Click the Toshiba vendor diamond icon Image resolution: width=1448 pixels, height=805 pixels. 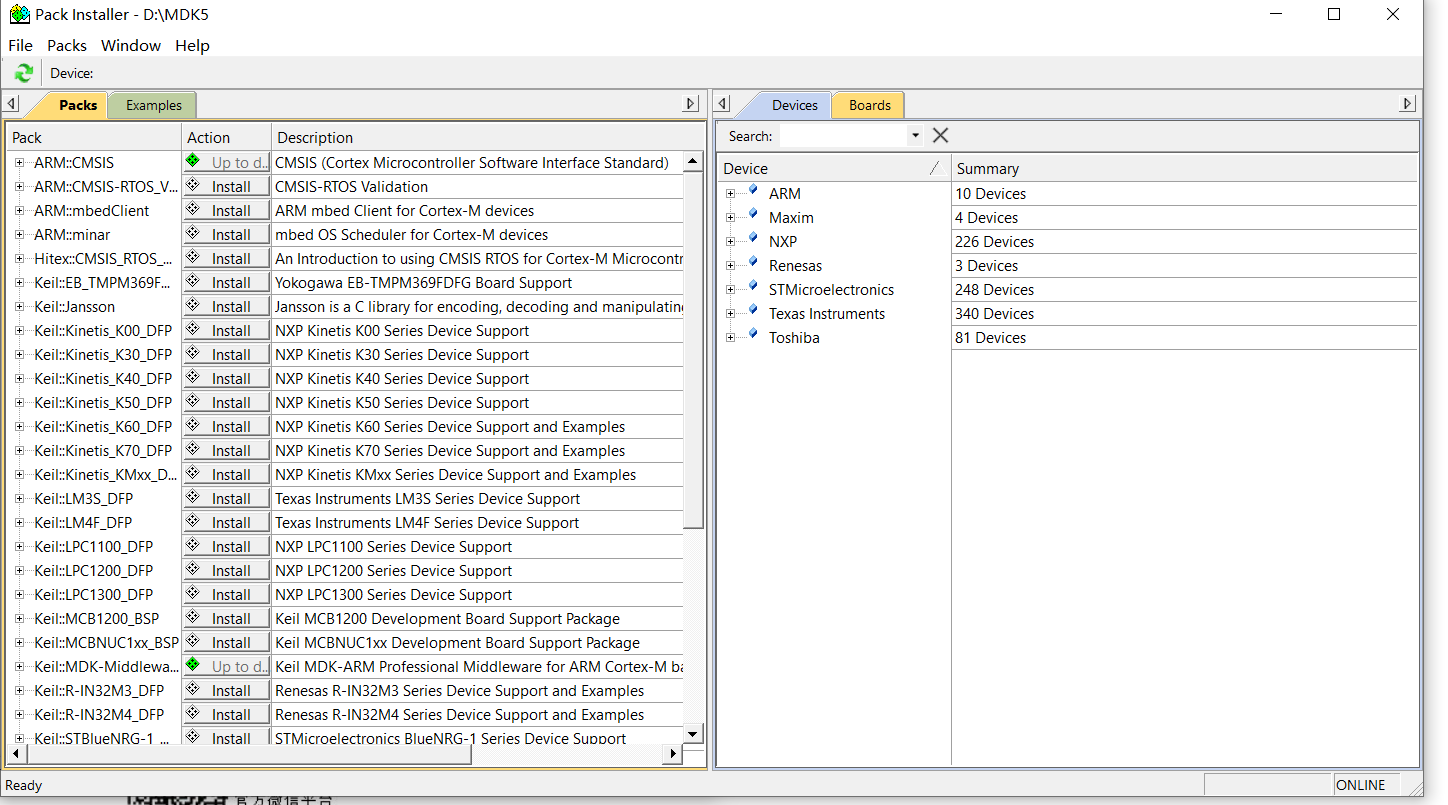(752, 333)
